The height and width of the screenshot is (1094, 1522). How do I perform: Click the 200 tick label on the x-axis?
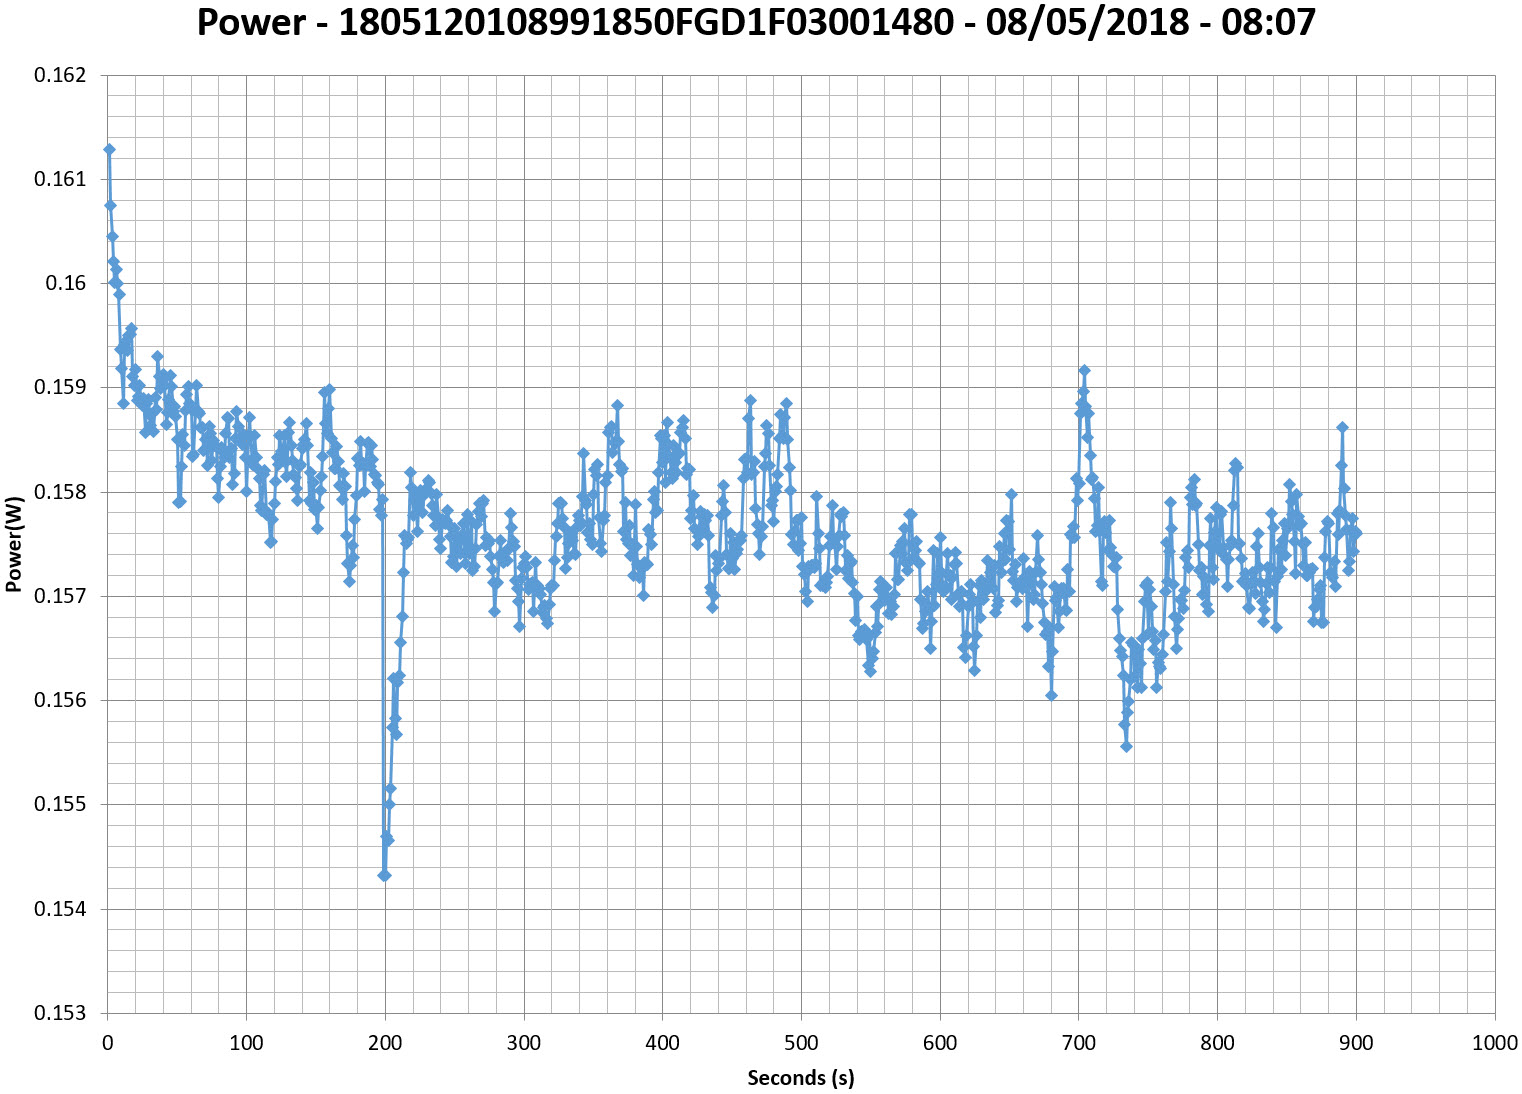(x=385, y=1043)
